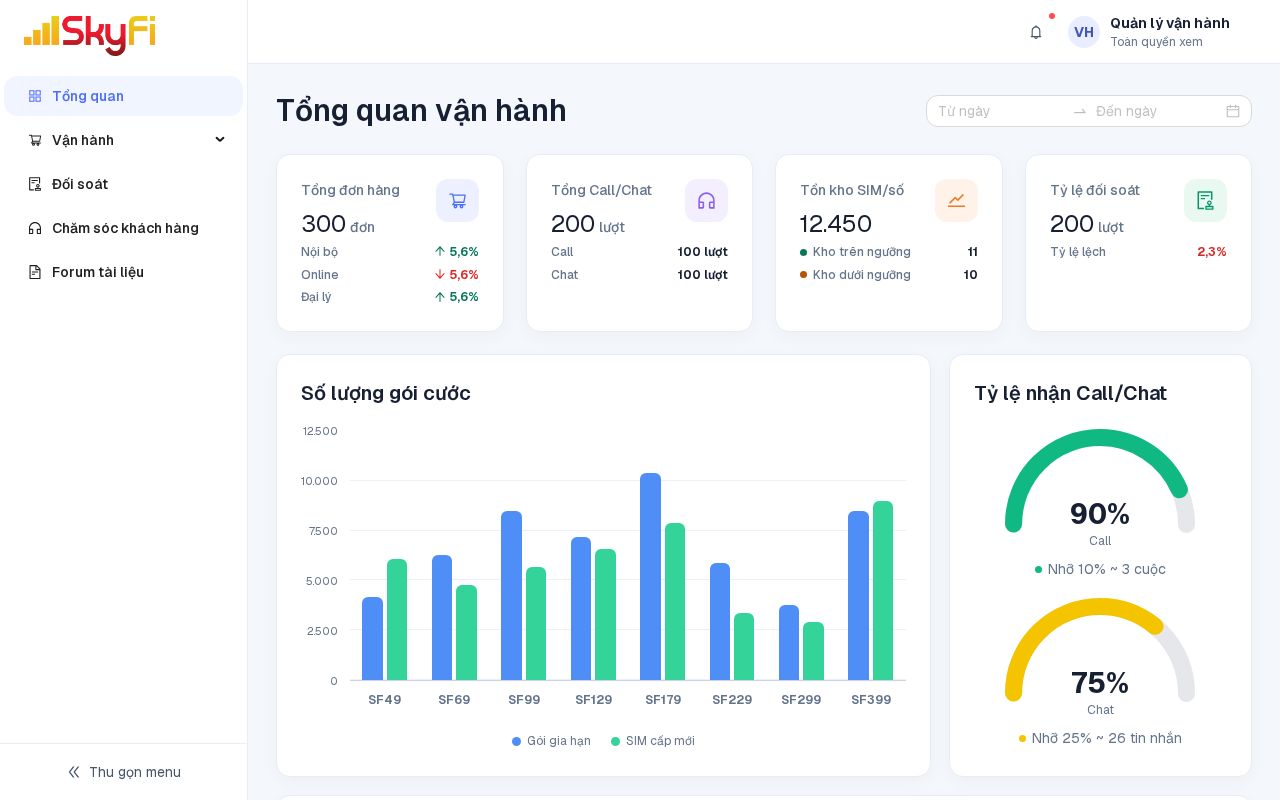Click the "2,3%" deviation value

[x=1212, y=252]
